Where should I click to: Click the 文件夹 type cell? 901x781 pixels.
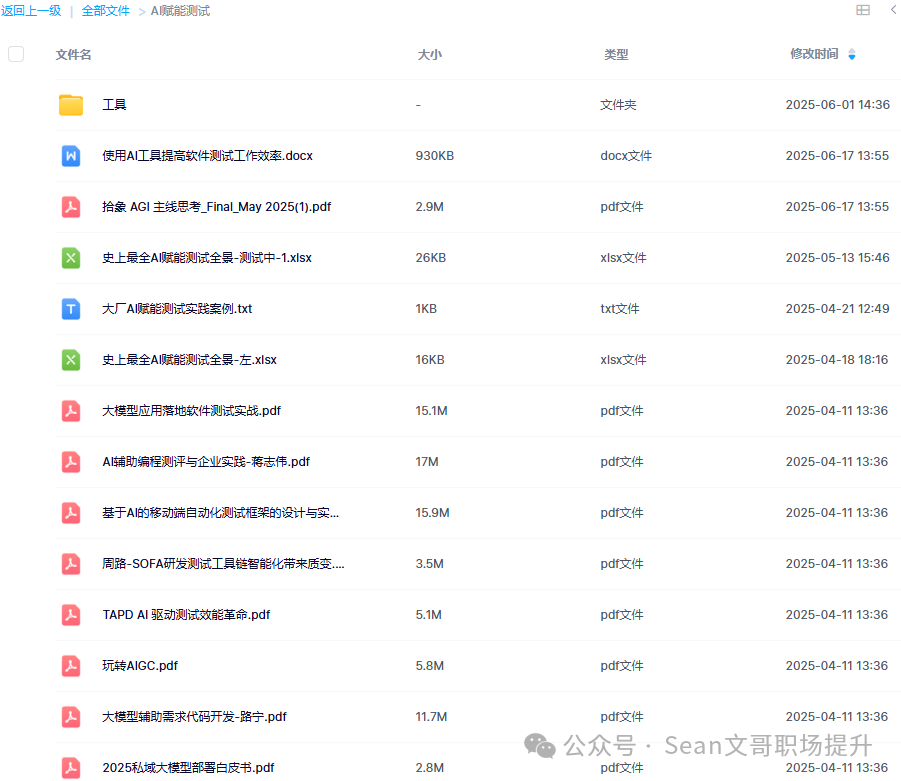coord(618,105)
